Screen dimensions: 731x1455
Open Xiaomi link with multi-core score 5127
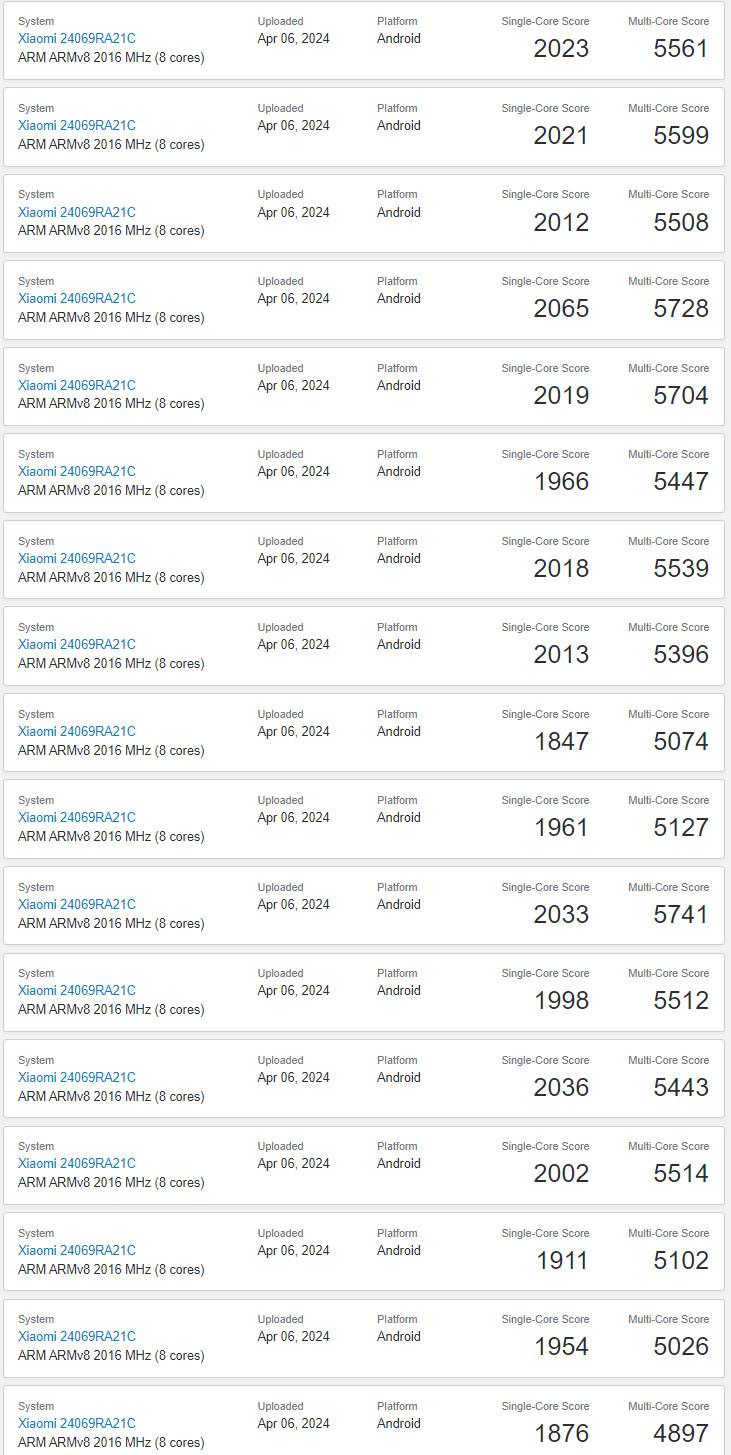(77, 817)
